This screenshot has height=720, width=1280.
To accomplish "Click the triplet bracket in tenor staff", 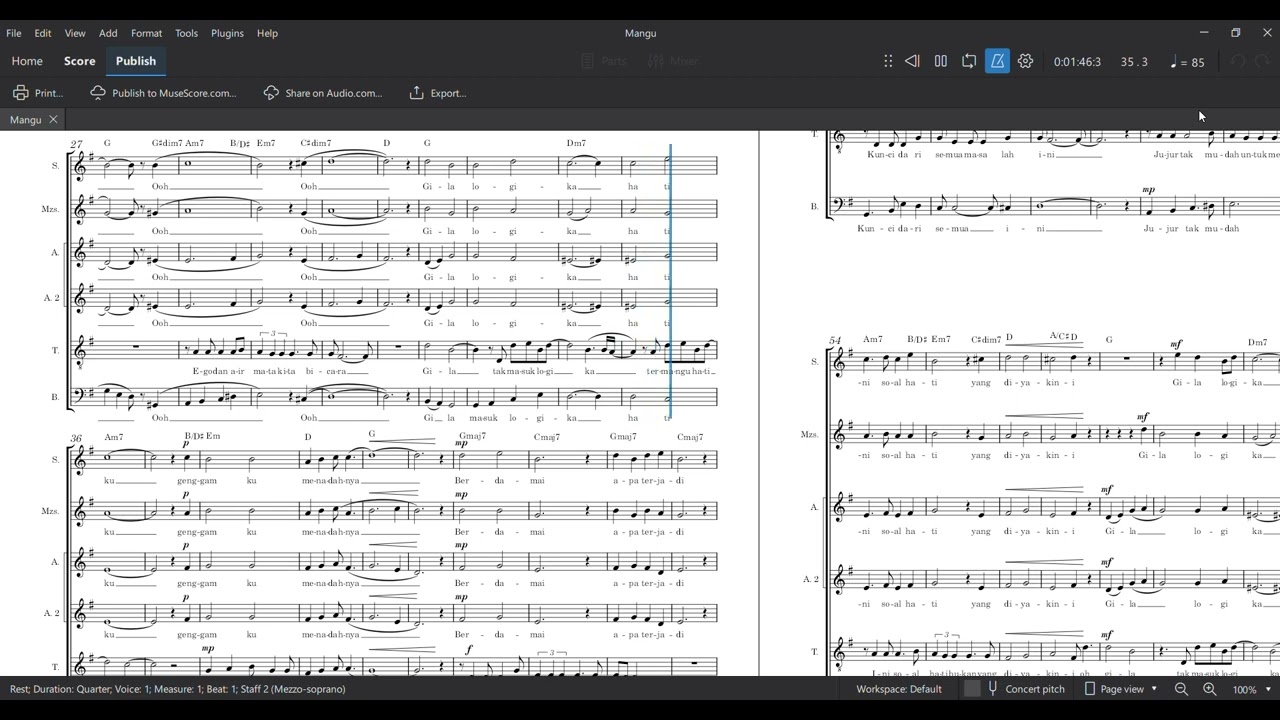I will 272,333.
